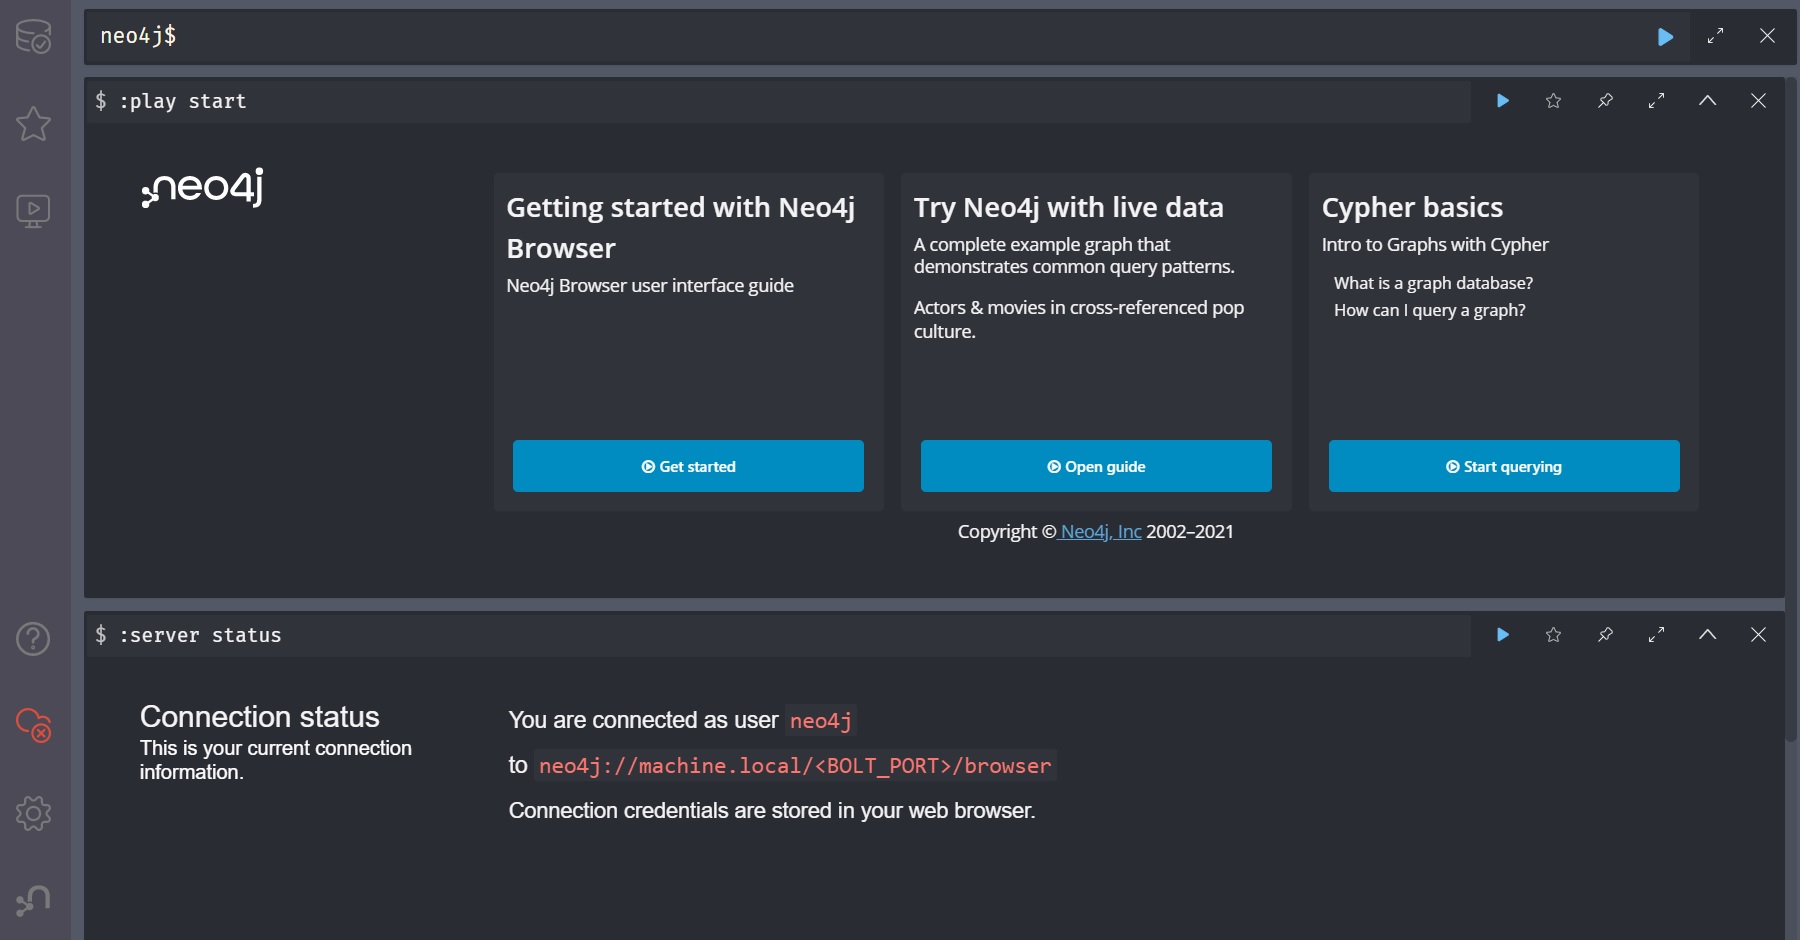Click the neo4j://machine.local connection URL
Screen dimensions: 1800x940
click(x=795, y=766)
